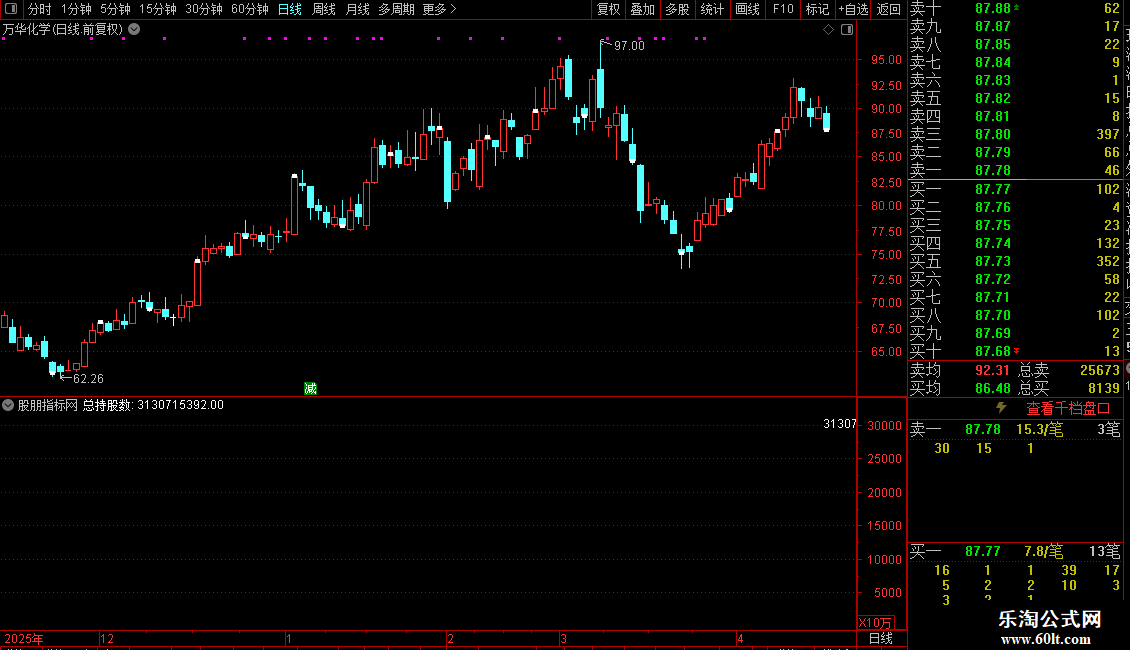Switch to 月线 monthly chart
Viewport: 1130px width, 650px height.
[x=357, y=9]
